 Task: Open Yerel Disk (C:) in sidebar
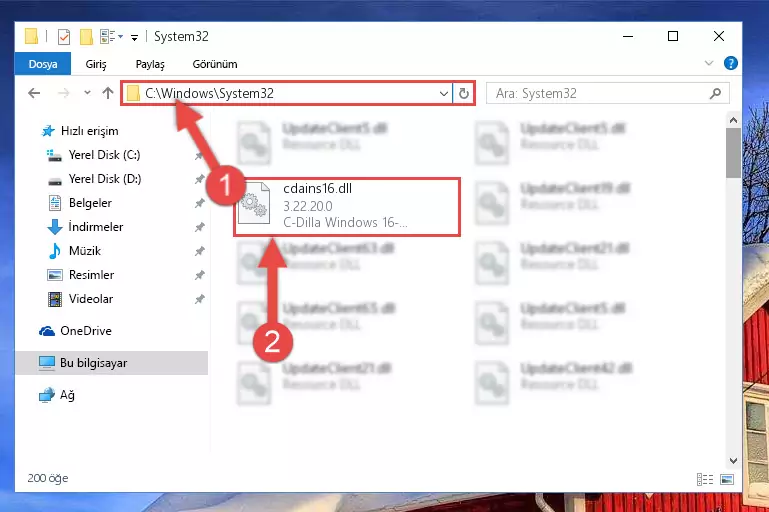pos(104,155)
